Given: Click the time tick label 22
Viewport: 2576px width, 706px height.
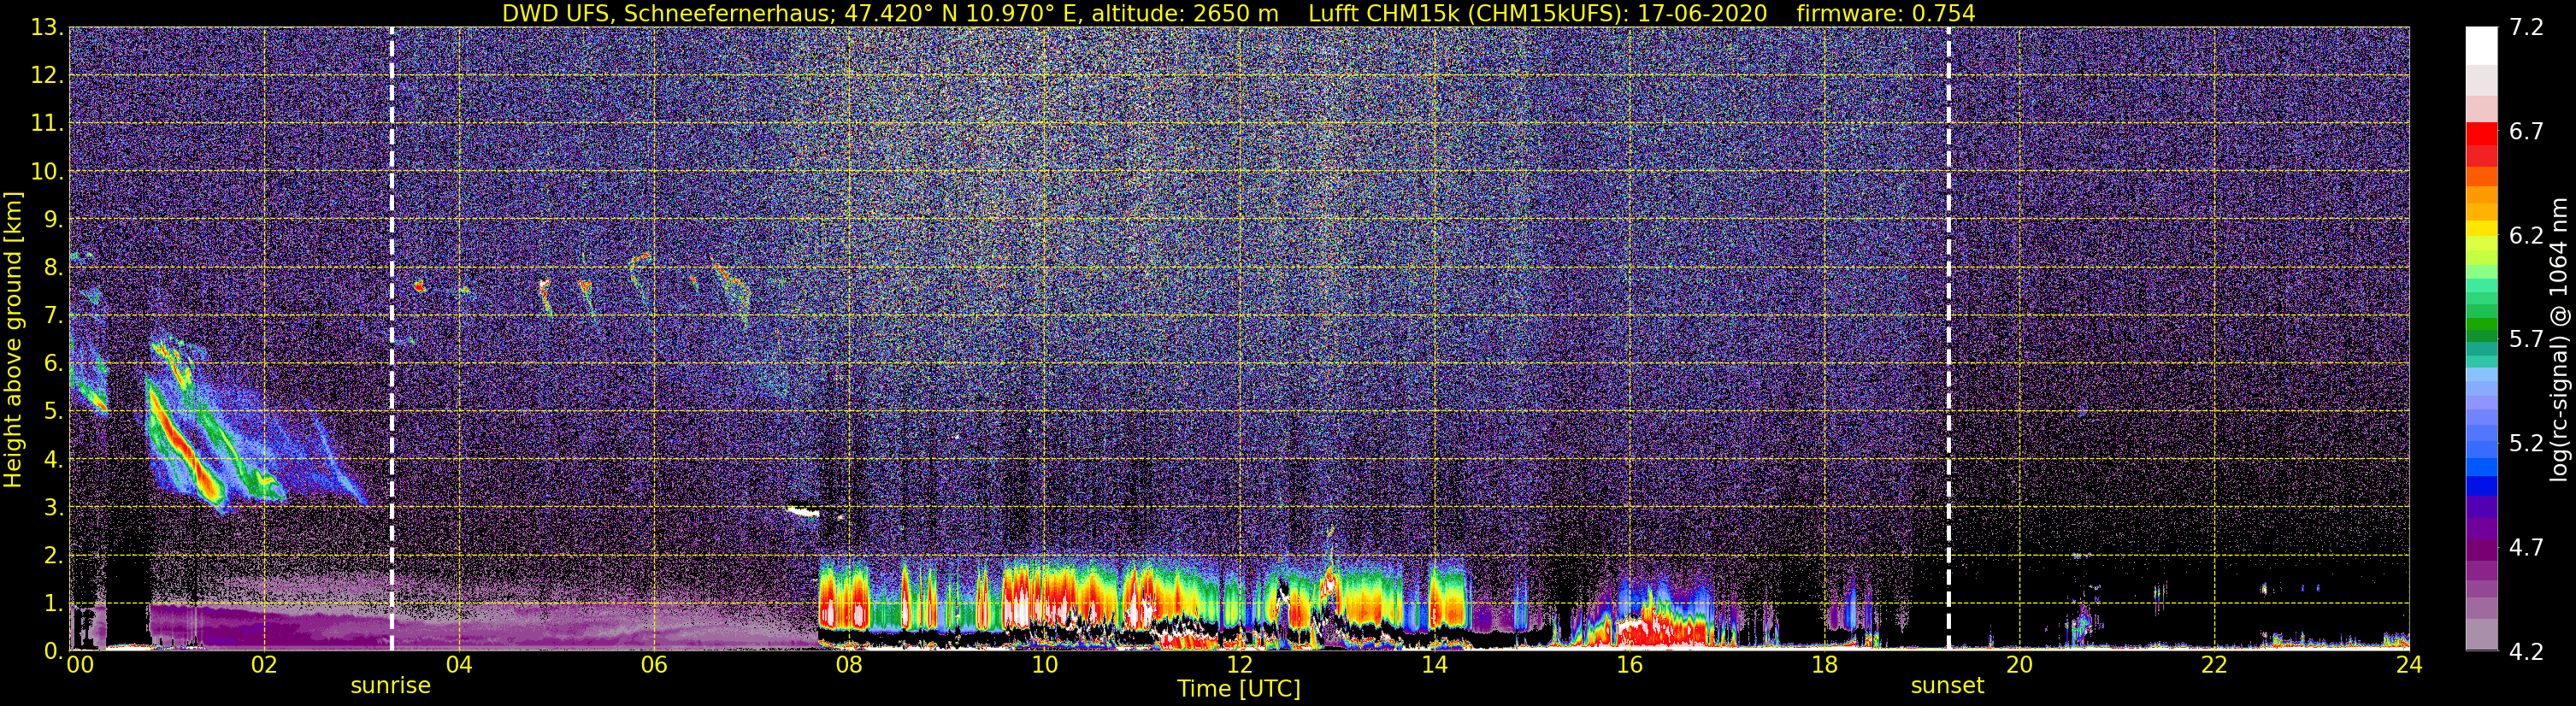Looking at the screenshot, I should click(x=2214, y=665).
